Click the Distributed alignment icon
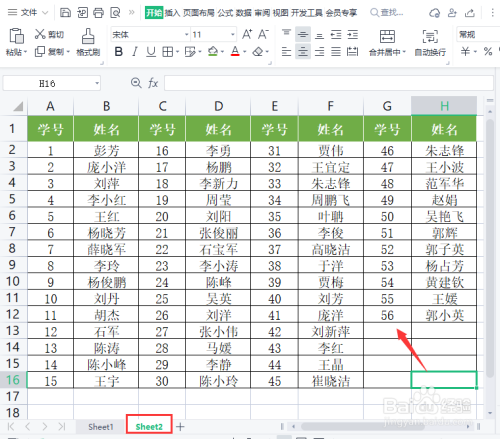The height and width of the screenshot is (439, 500). 352,52
